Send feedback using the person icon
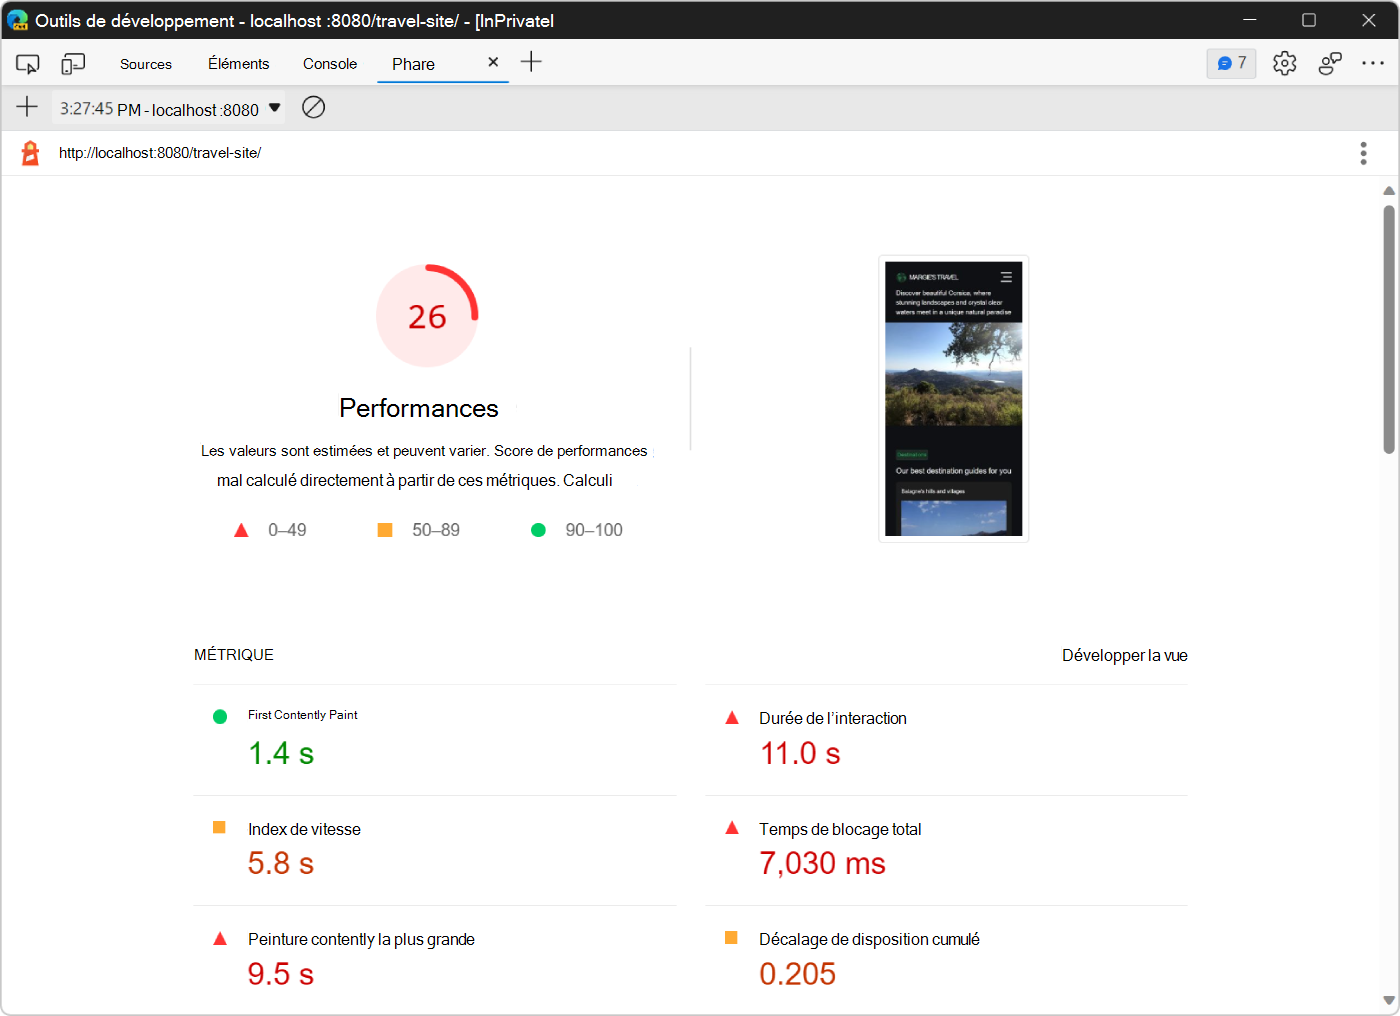 [x=1329, y=62]
